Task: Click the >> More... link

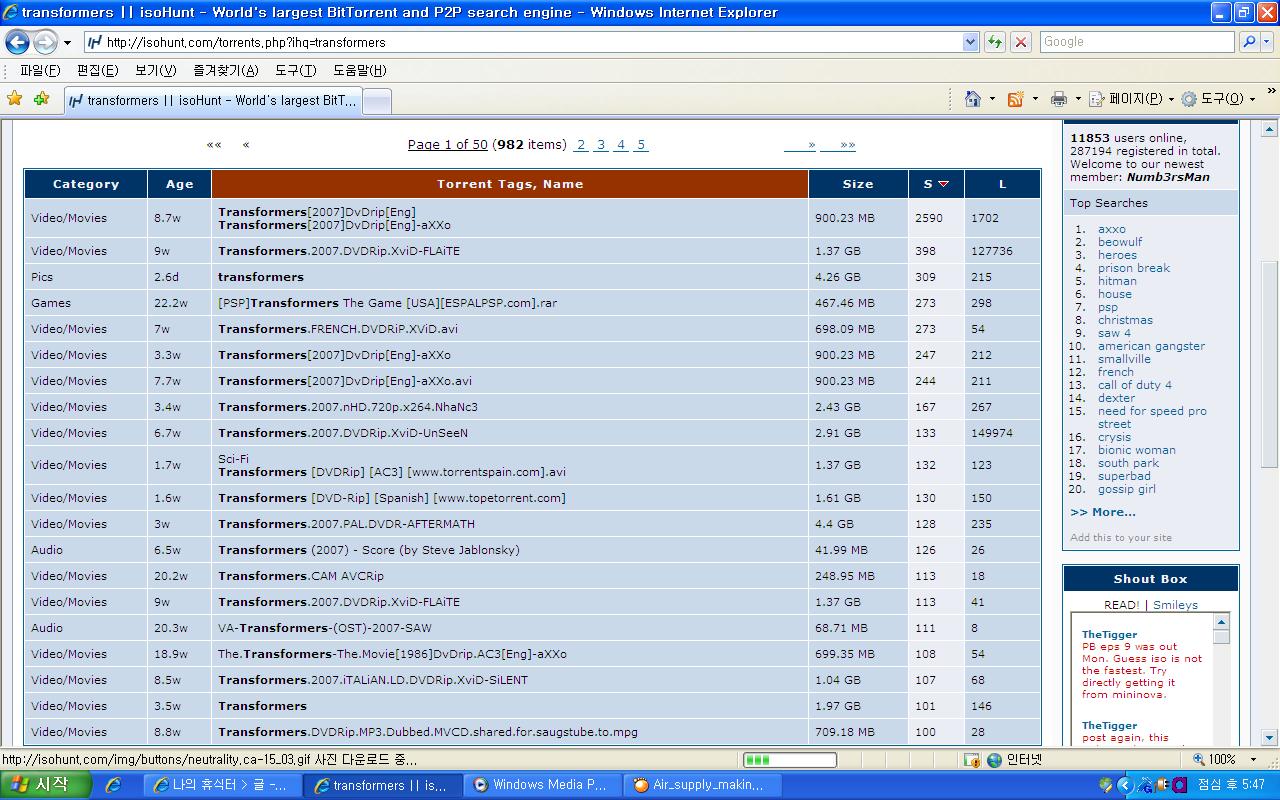Action: coord(1103,512)
